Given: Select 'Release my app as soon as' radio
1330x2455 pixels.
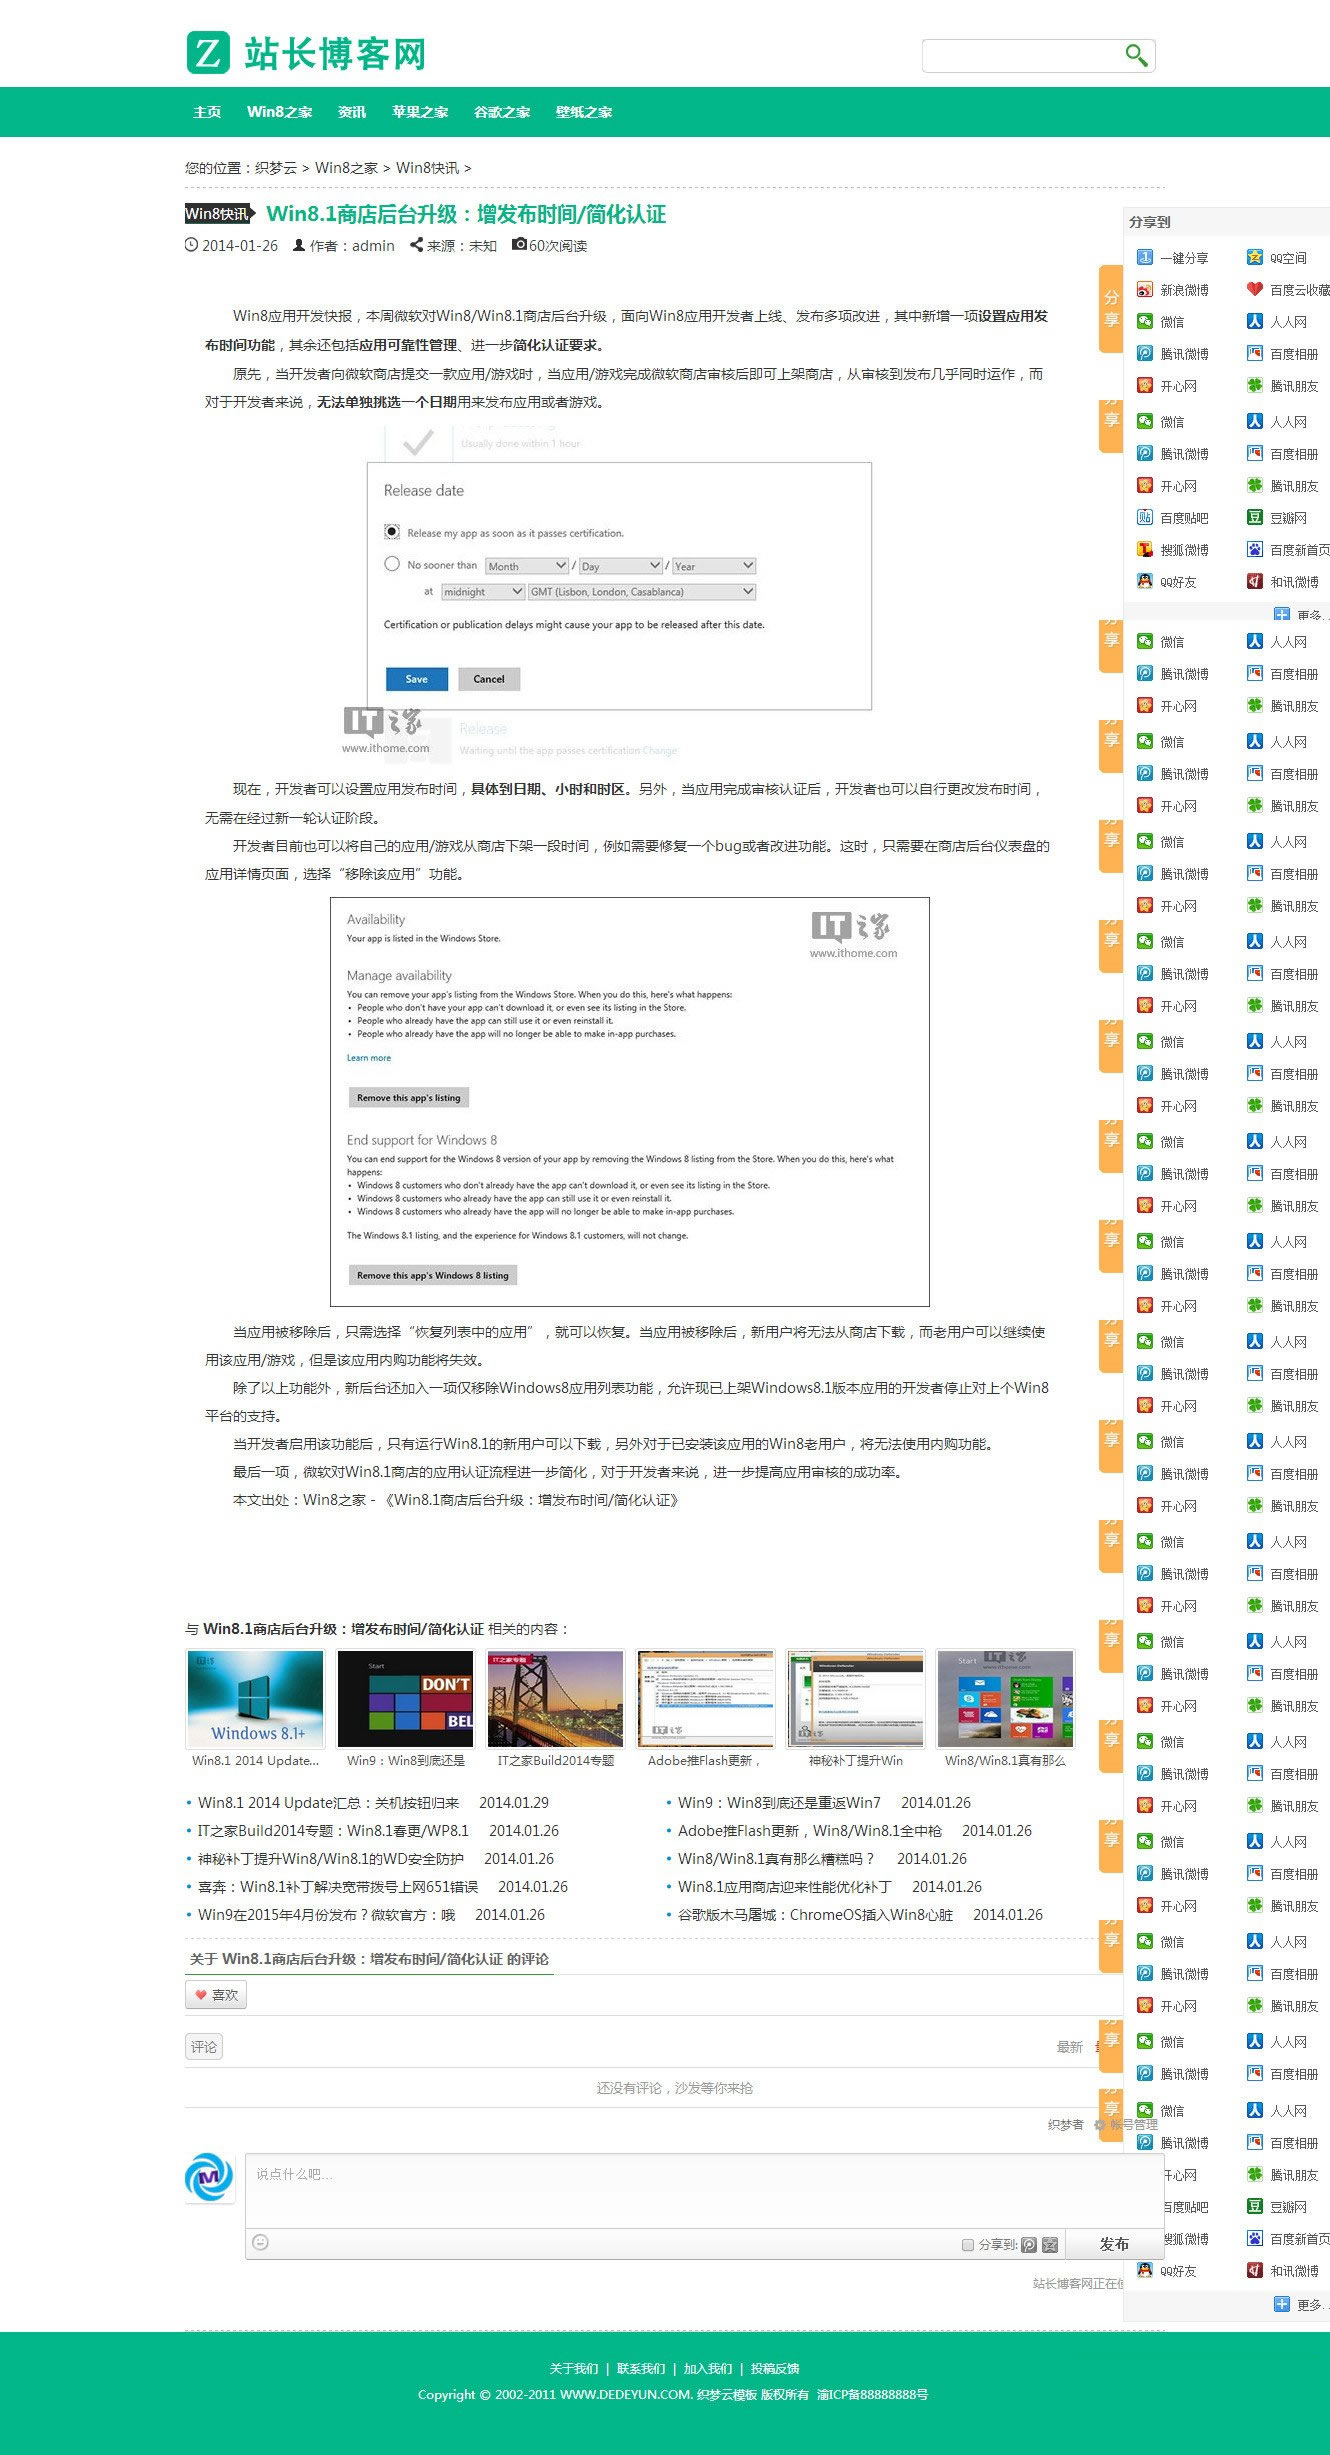Looking at the screenshot, I should [392, 532].
